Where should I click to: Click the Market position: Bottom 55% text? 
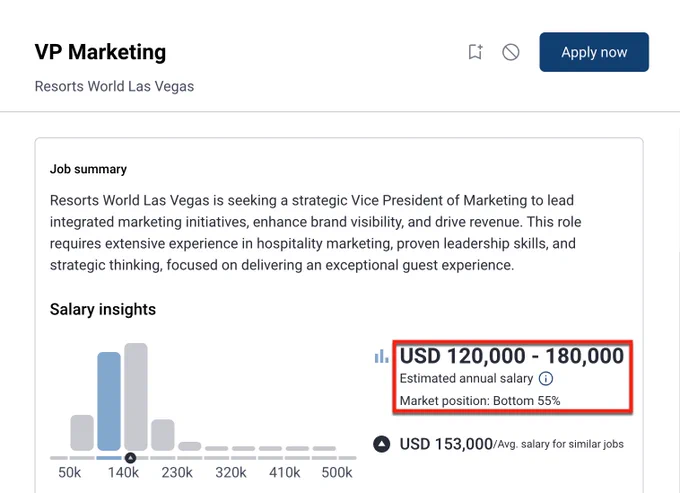pos(480,401)
